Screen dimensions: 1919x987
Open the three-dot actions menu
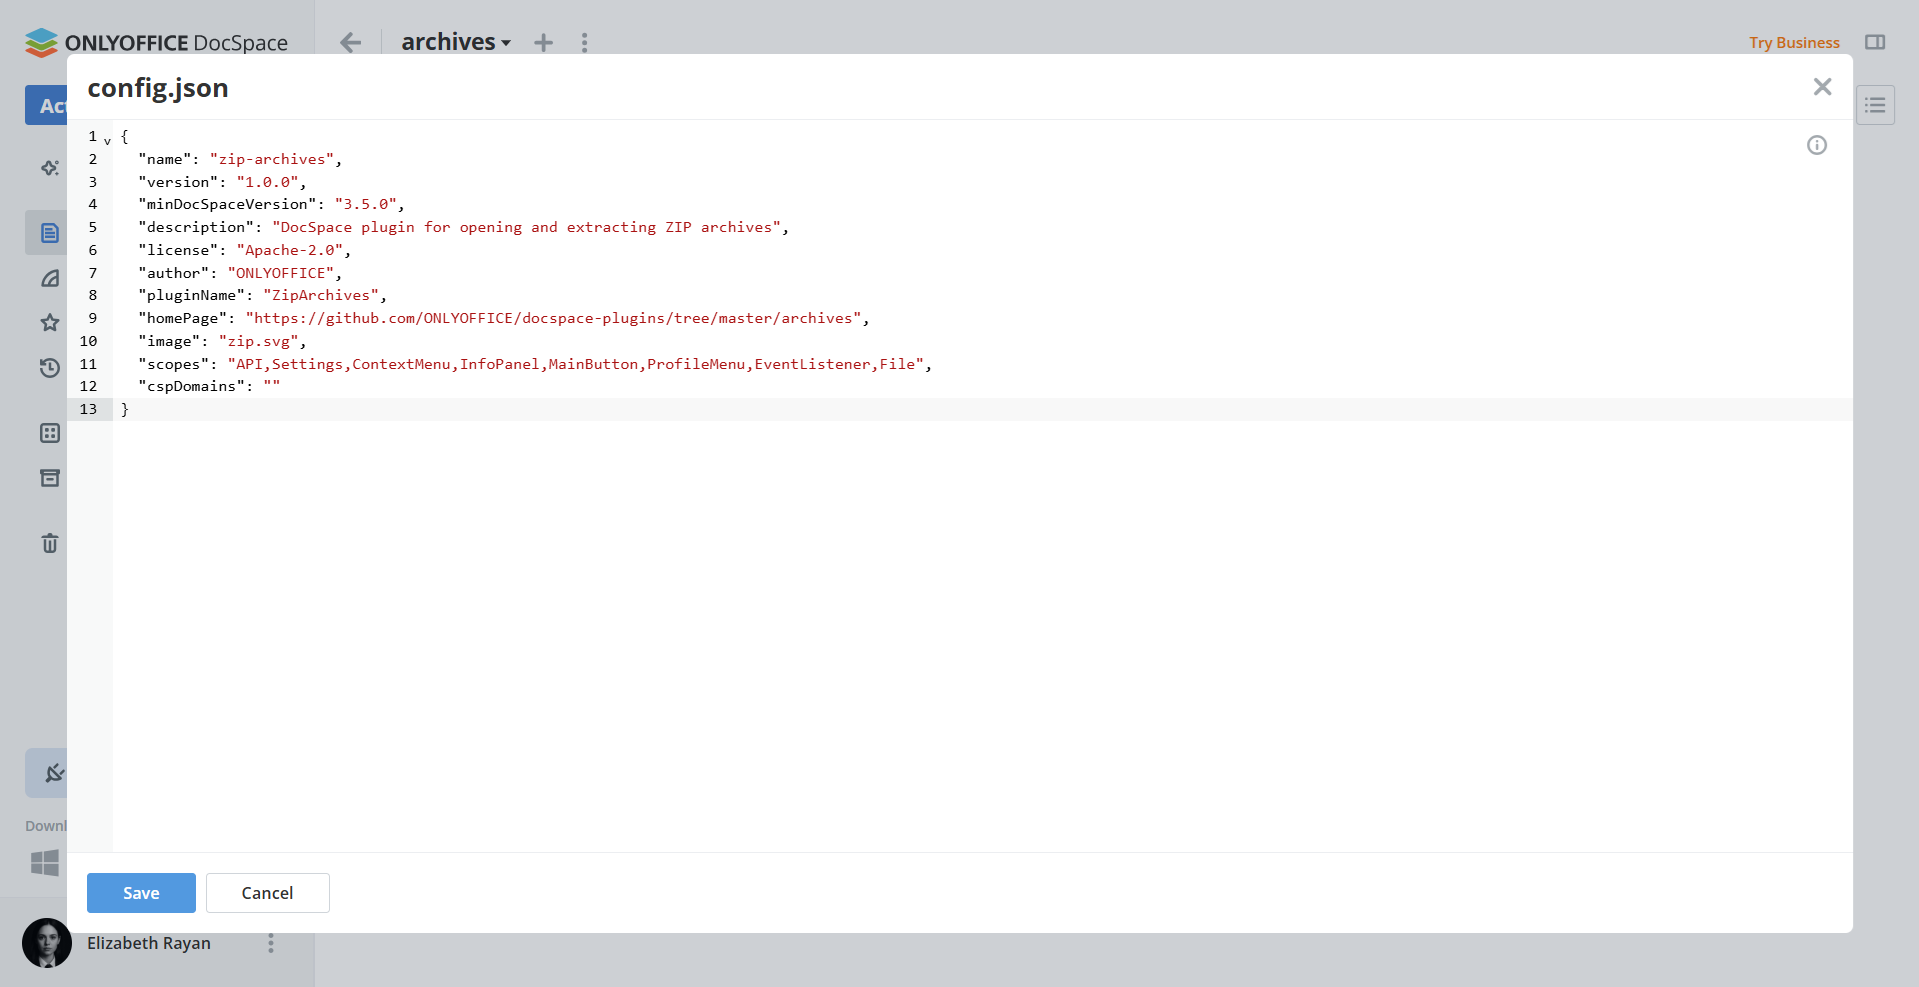tap(584, 42)
